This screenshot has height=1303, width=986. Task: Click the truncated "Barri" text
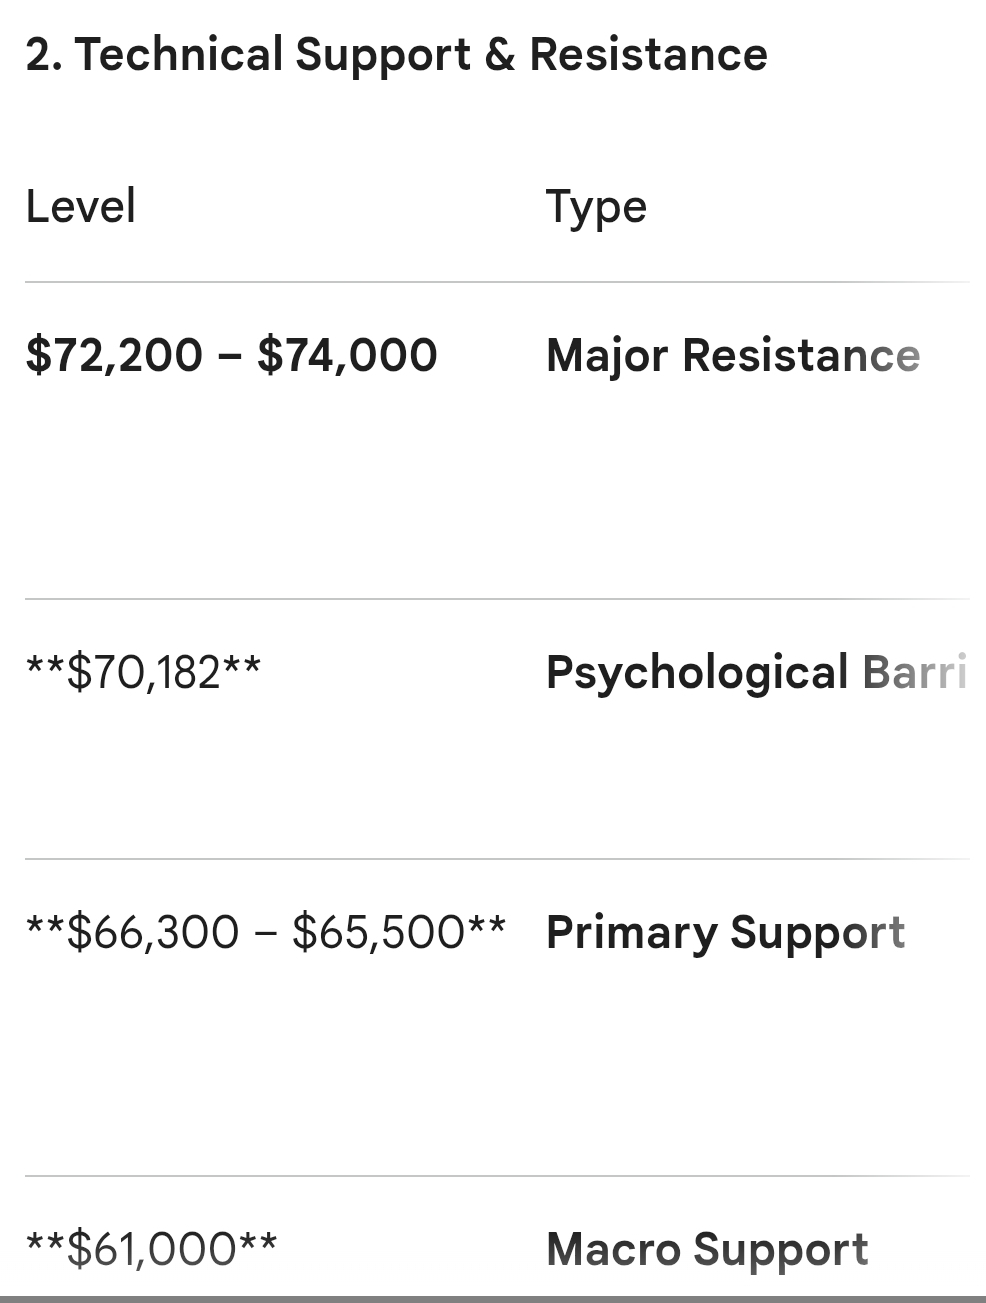pyautogui.click(x=914, y=672)
